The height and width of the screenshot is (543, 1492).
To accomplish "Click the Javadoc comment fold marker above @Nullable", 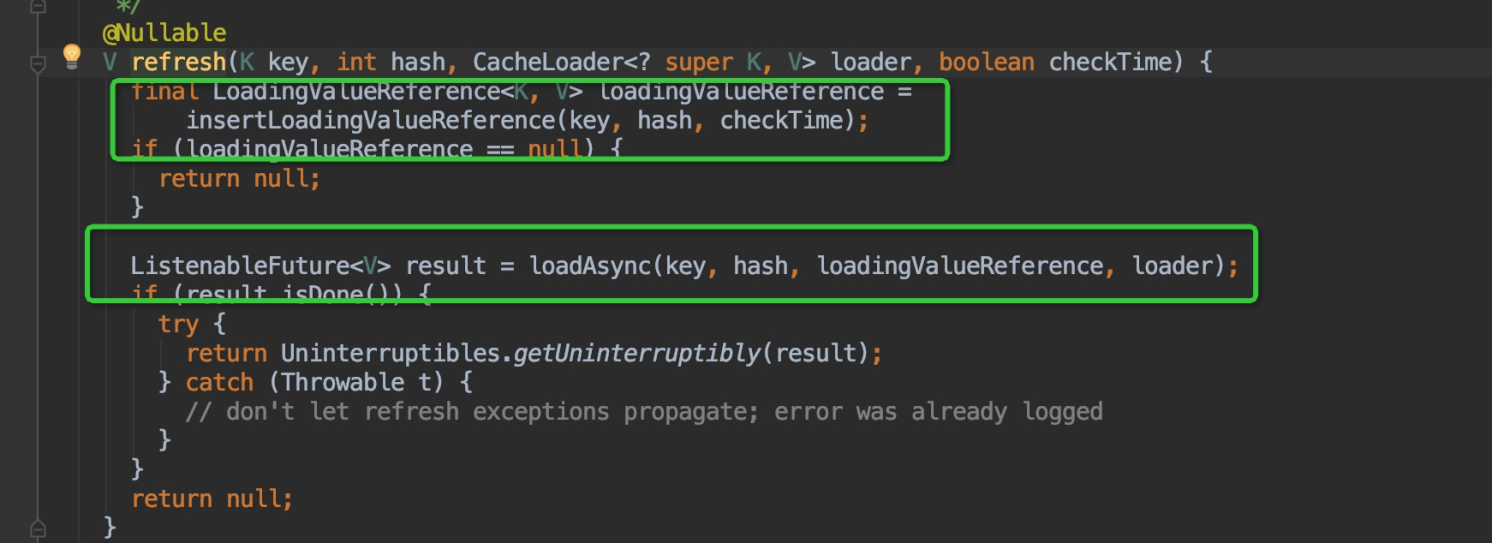I will coord(38,6).
